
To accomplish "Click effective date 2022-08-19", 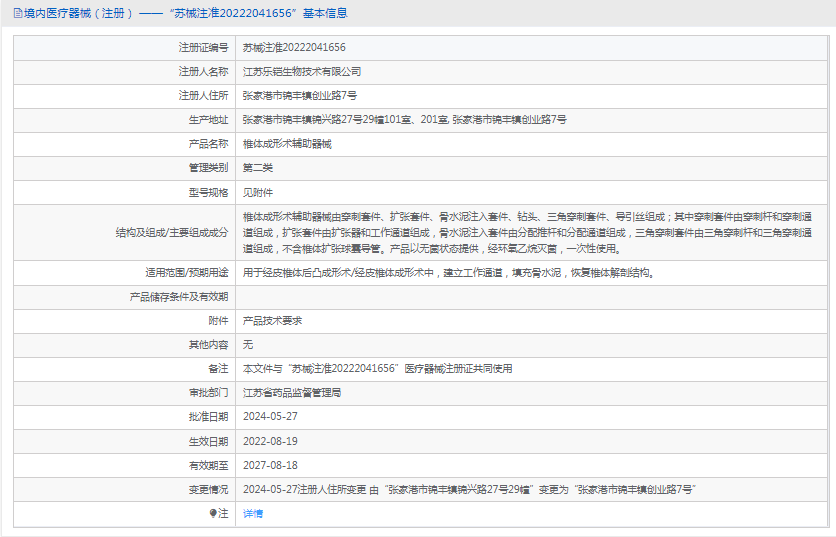I will [270, 442].
